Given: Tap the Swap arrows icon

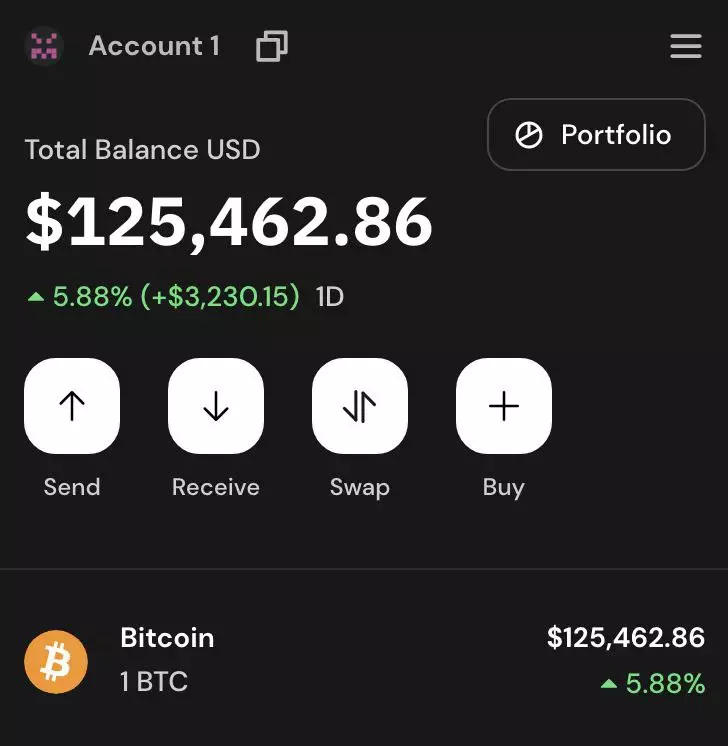Looking at the screenshot, I should [x=360, y=406].
